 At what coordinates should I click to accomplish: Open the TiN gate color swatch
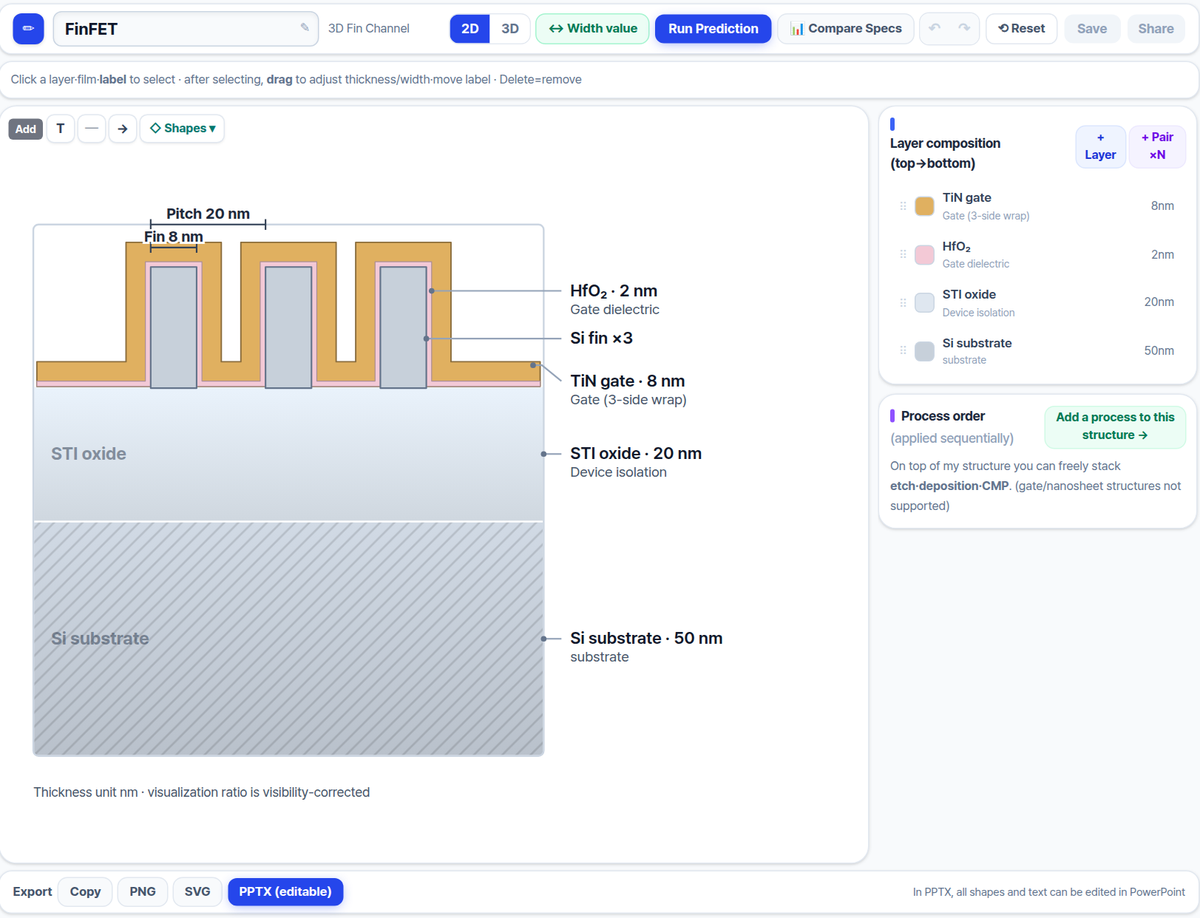point(925,206)
